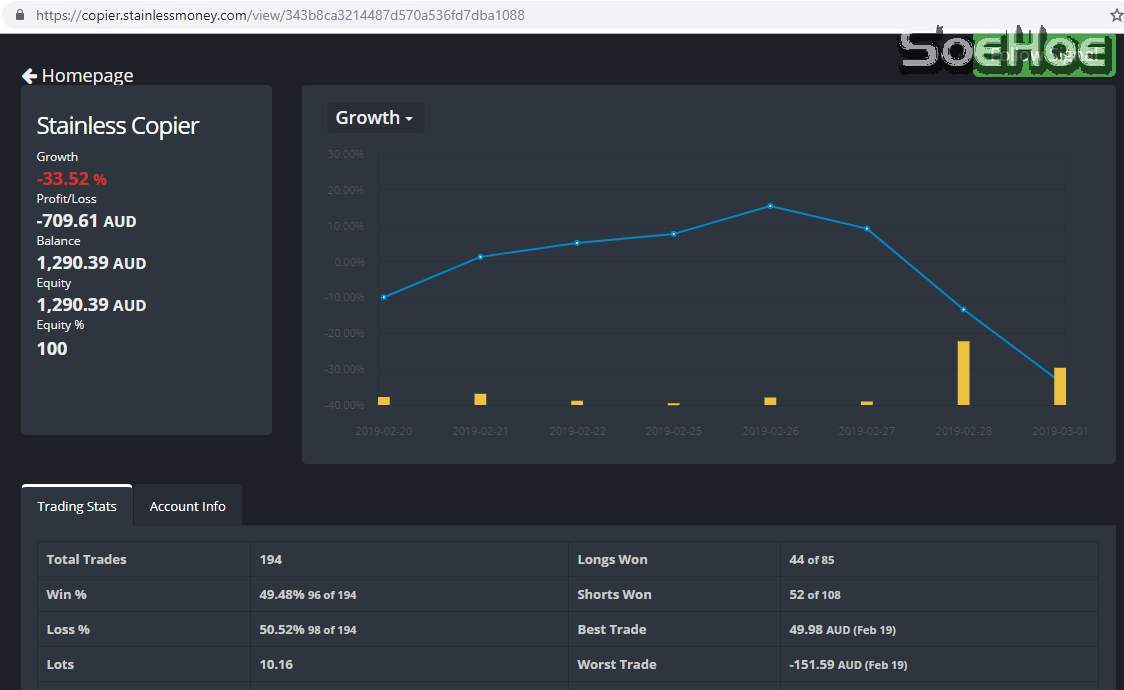1124x690 pixels.
Task: Focus the copier.stainlessmoney.com URL field
Action: [x=280, y=16]
